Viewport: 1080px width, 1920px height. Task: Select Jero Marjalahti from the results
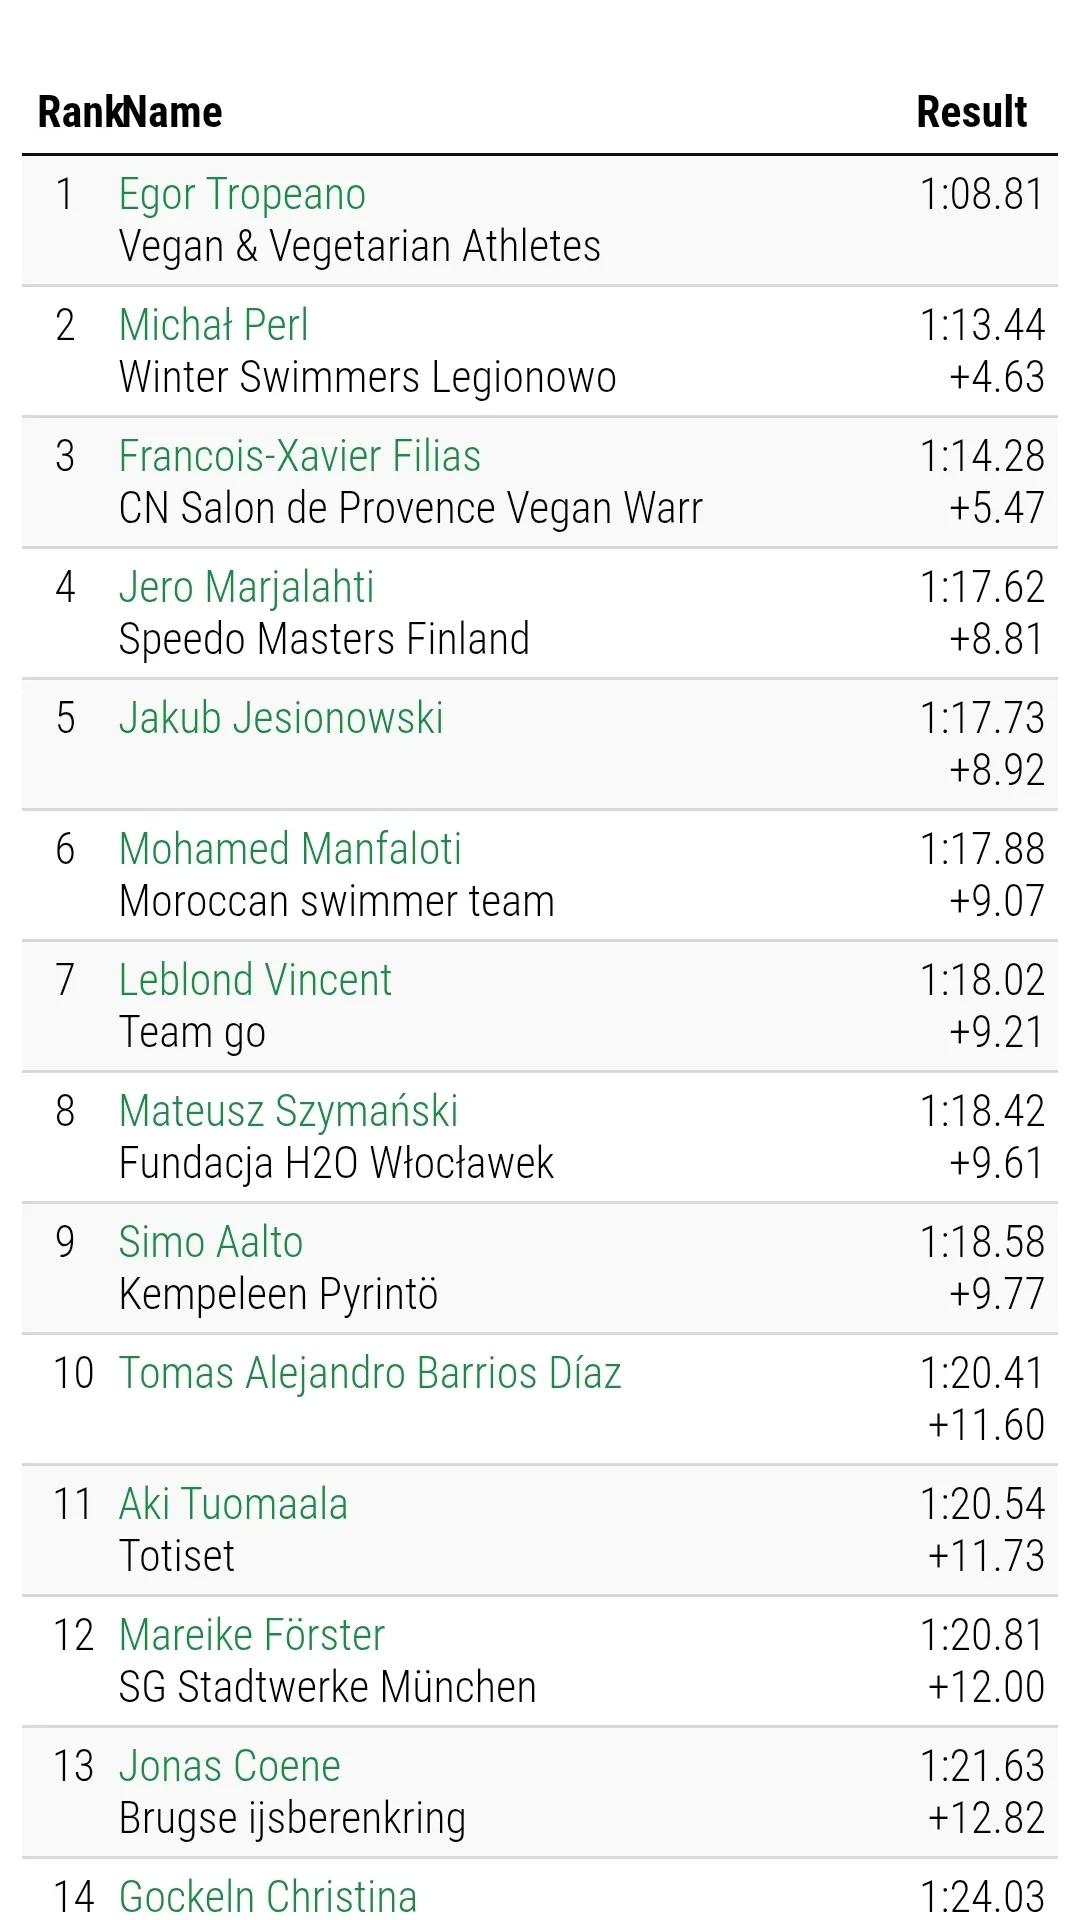coord(246,587)
